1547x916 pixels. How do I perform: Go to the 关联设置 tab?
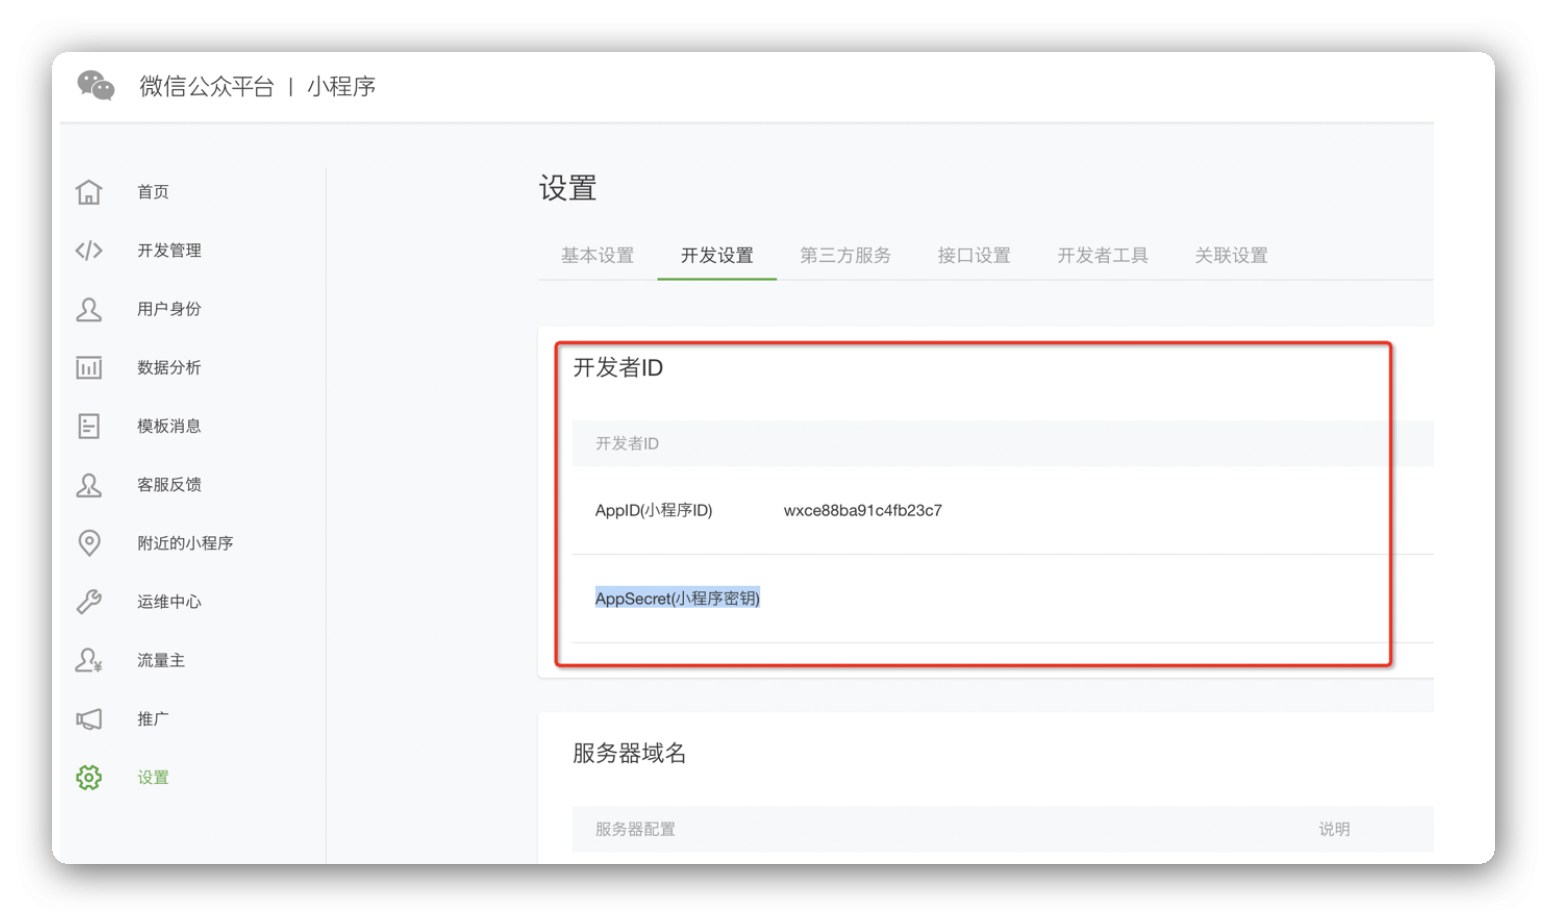pos(1231,255)
